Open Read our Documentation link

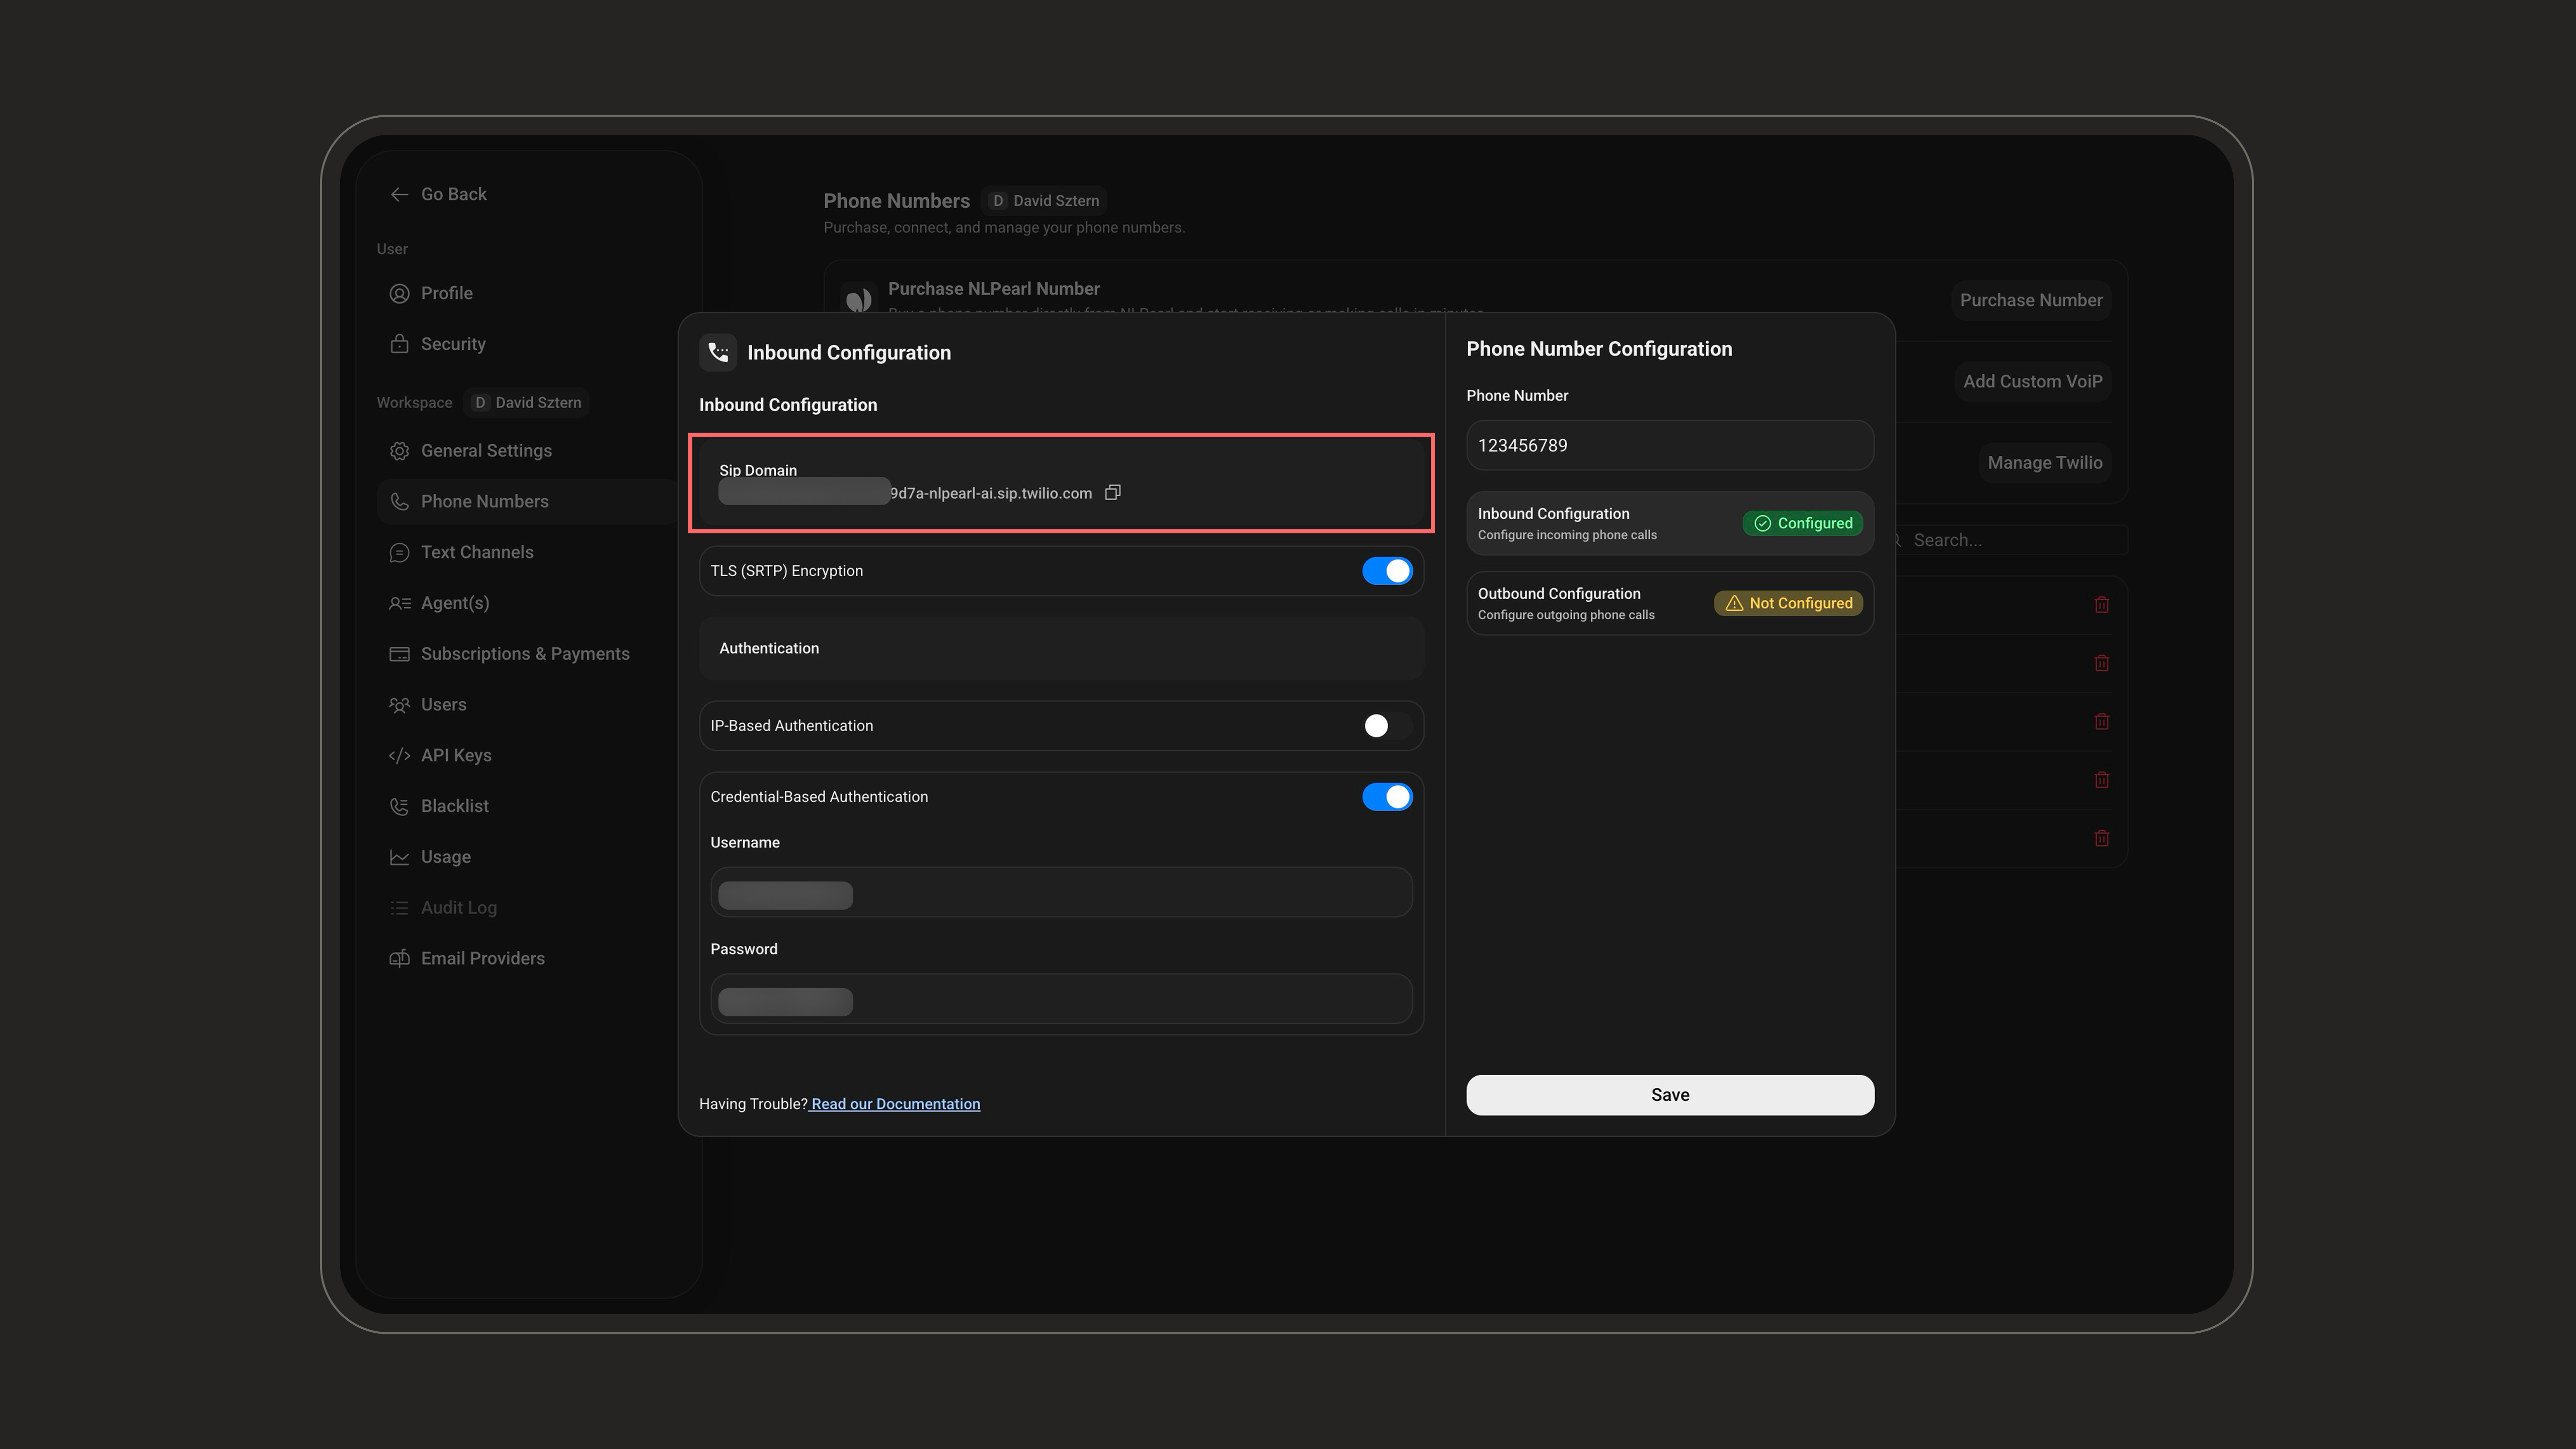pyautogui.click(x=895, y=1104)
